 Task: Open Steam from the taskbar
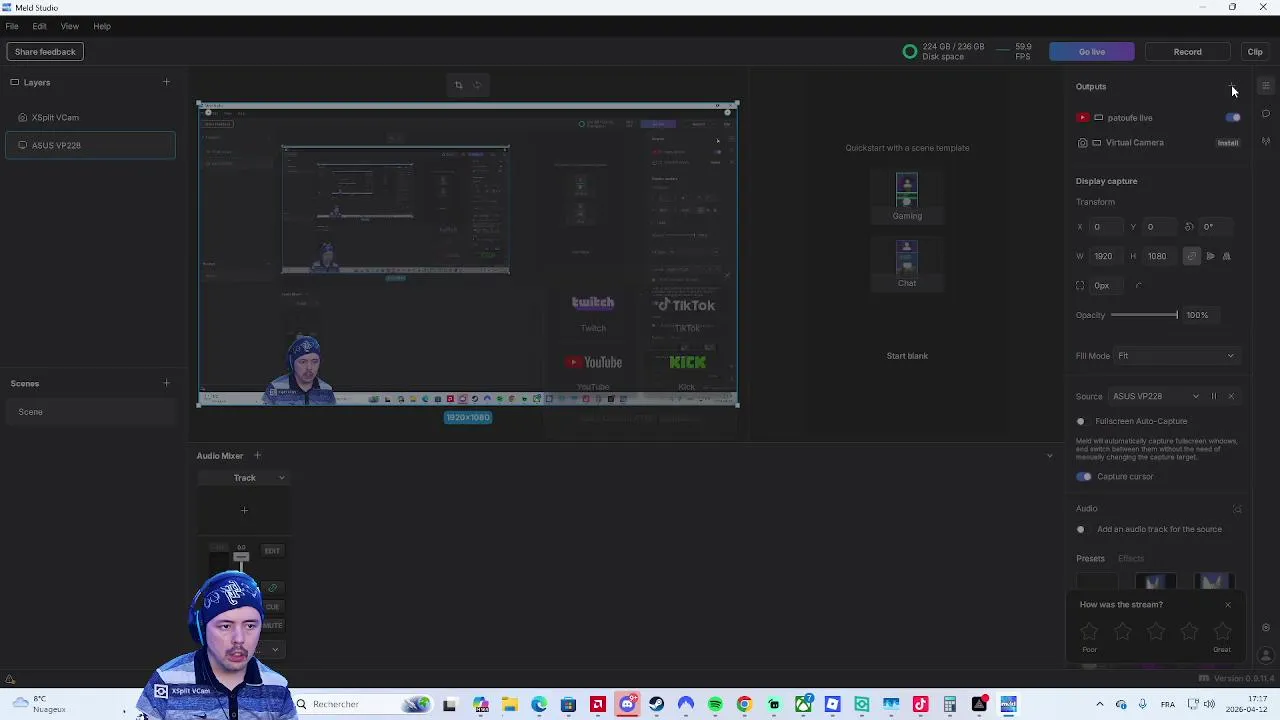(x=656, y=704)
